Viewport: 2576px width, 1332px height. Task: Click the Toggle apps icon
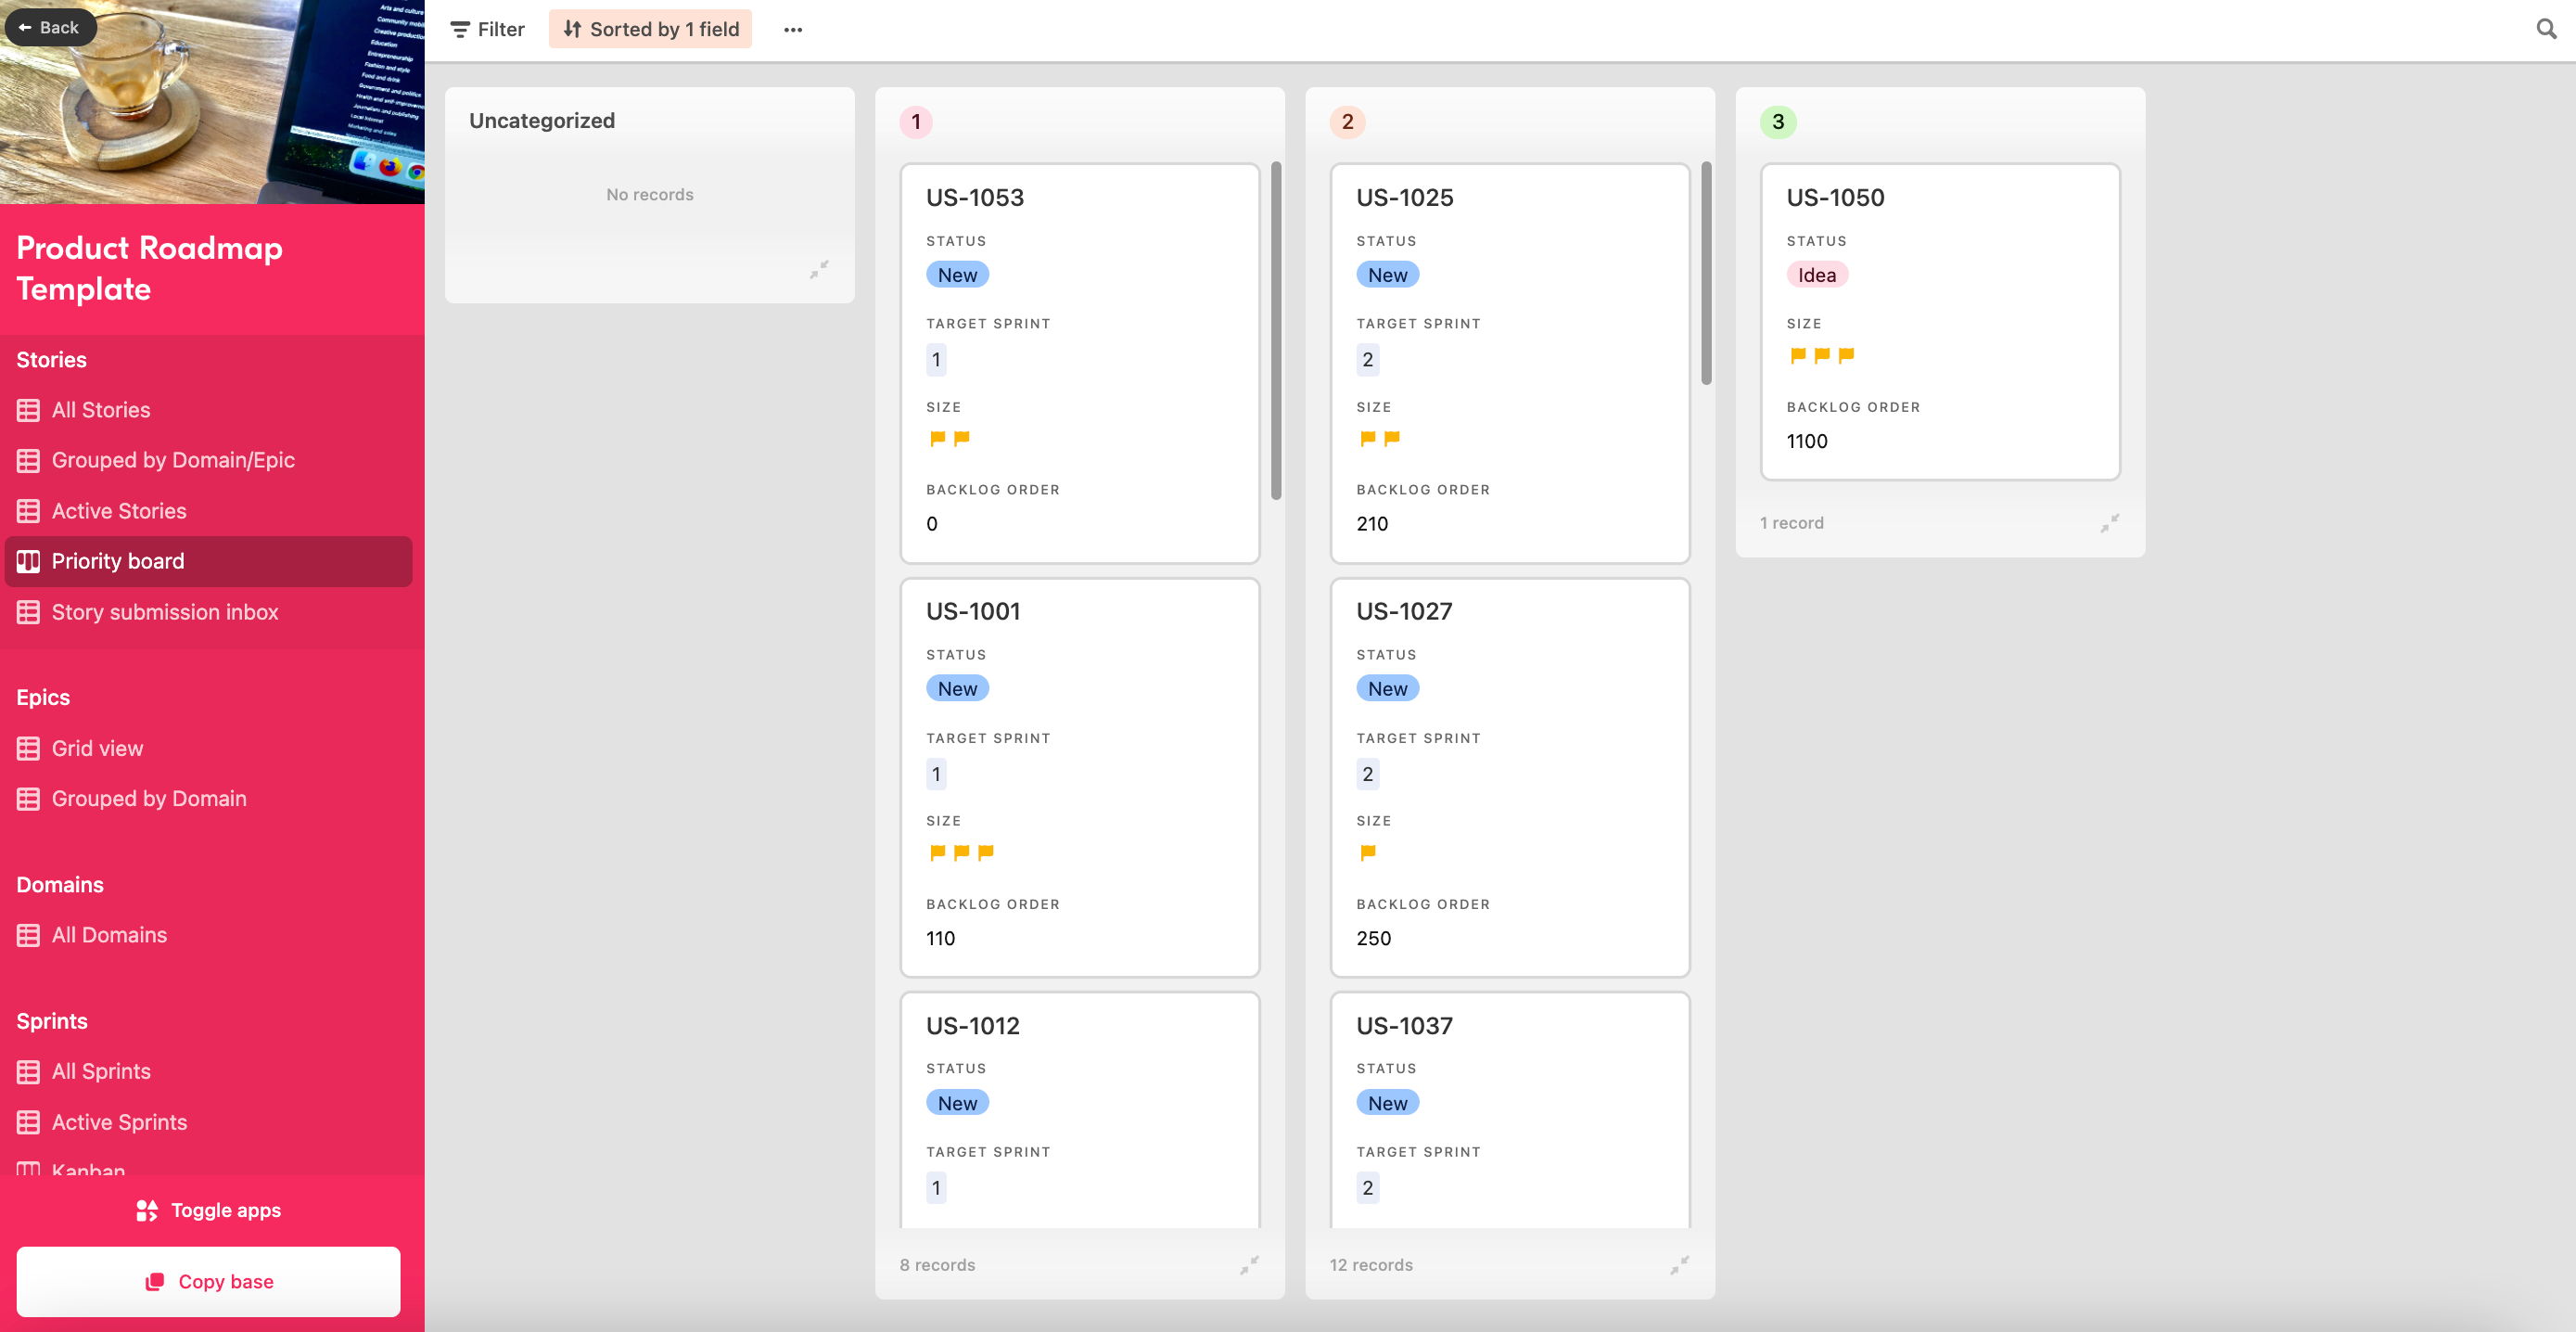tap(147, 1210)
